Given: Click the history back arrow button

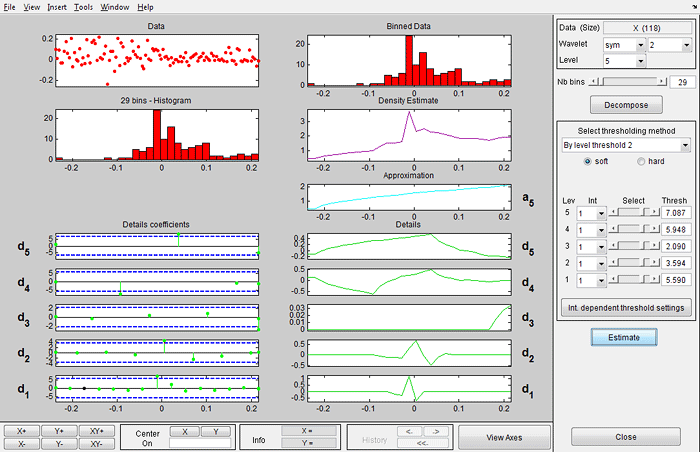Looking at the screenshot, I should 410,431.
